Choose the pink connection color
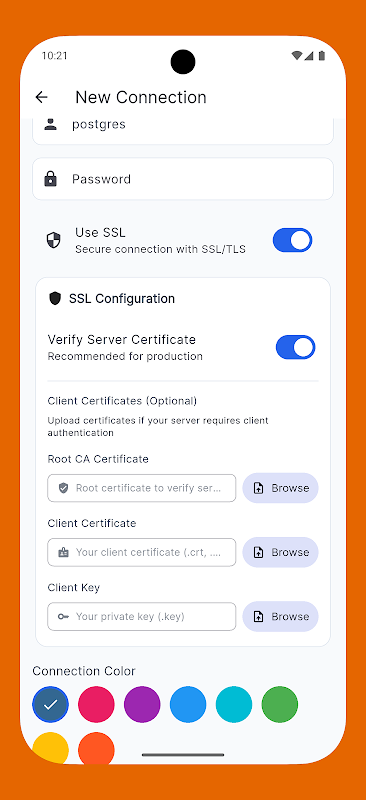366x800 pixels. (96, 705)
